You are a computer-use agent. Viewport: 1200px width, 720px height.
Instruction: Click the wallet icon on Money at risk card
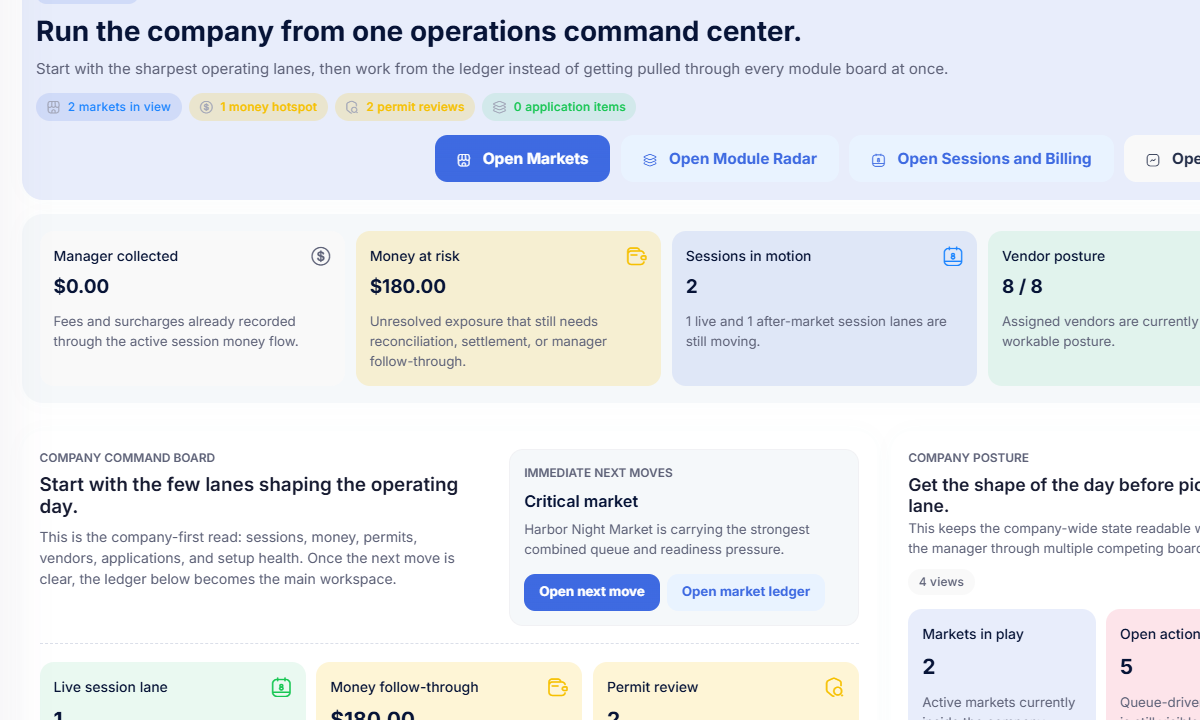coord(637,257)
